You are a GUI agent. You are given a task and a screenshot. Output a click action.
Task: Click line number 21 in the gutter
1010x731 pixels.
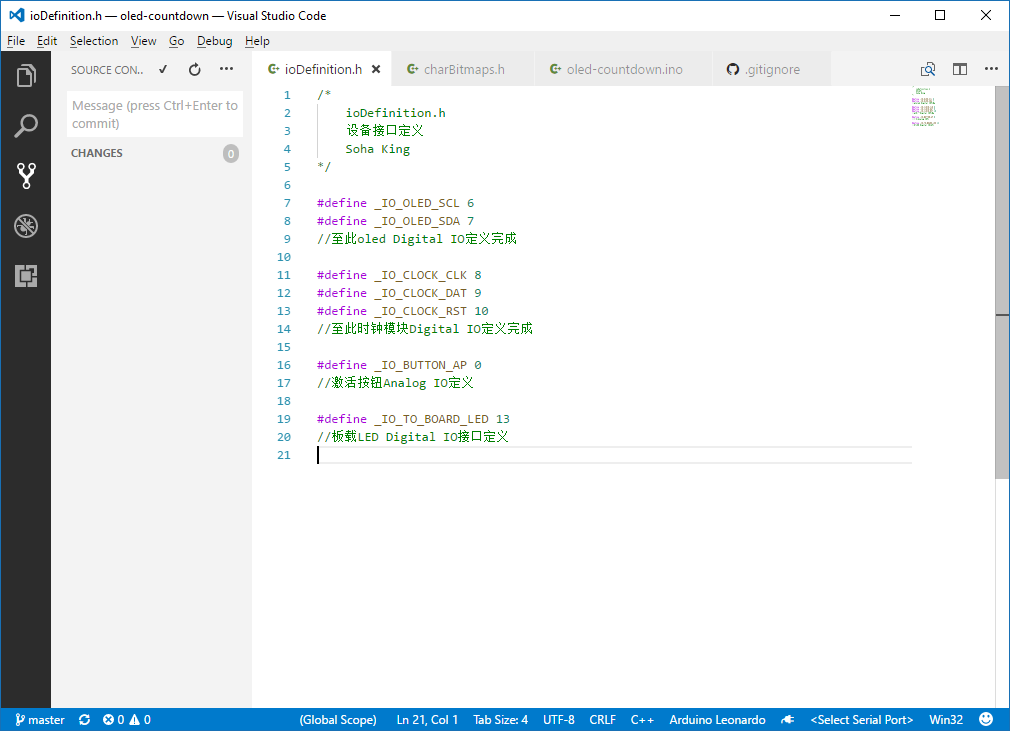click(283, 455)
